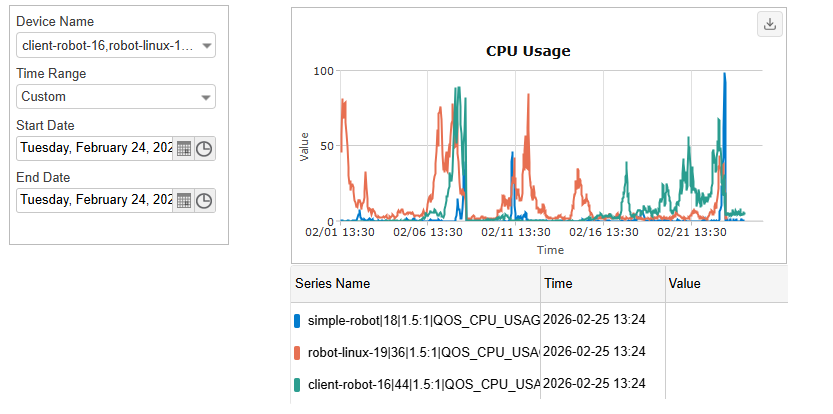Sort by Series Name column header
This screenshot has height=414, width=833.
(332, 284)
